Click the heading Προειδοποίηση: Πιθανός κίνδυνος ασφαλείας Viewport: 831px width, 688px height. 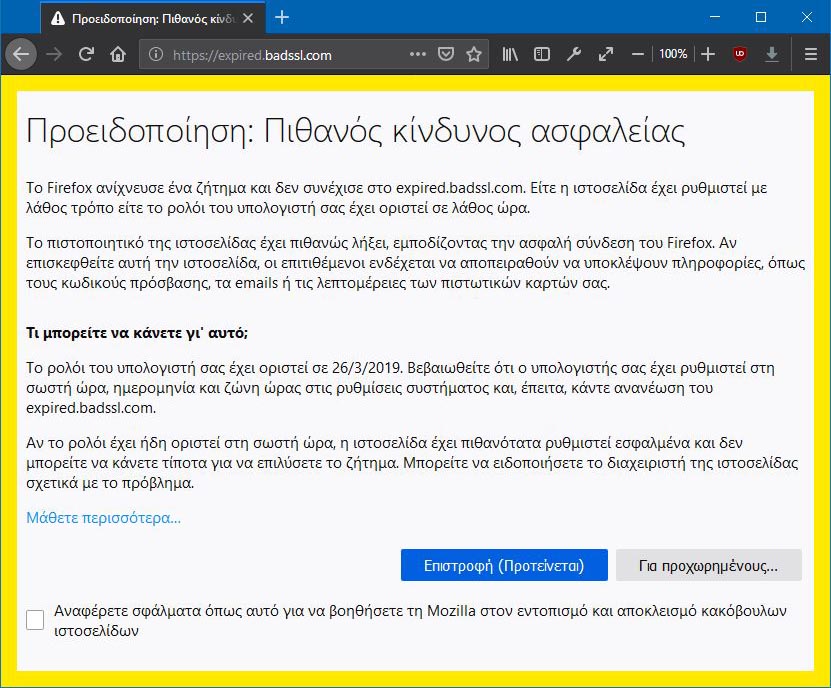tap(356, 131)
